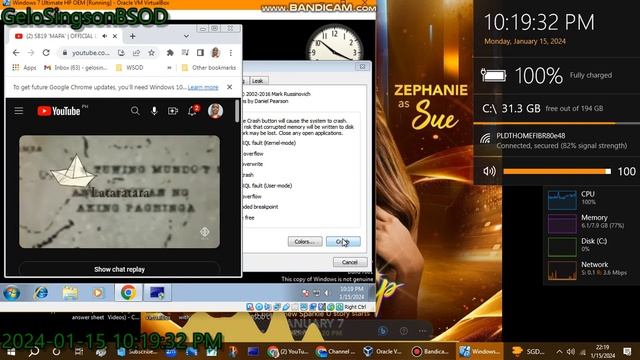Open Windows Explorer folder on Win7 taskbar

[70, 293]
